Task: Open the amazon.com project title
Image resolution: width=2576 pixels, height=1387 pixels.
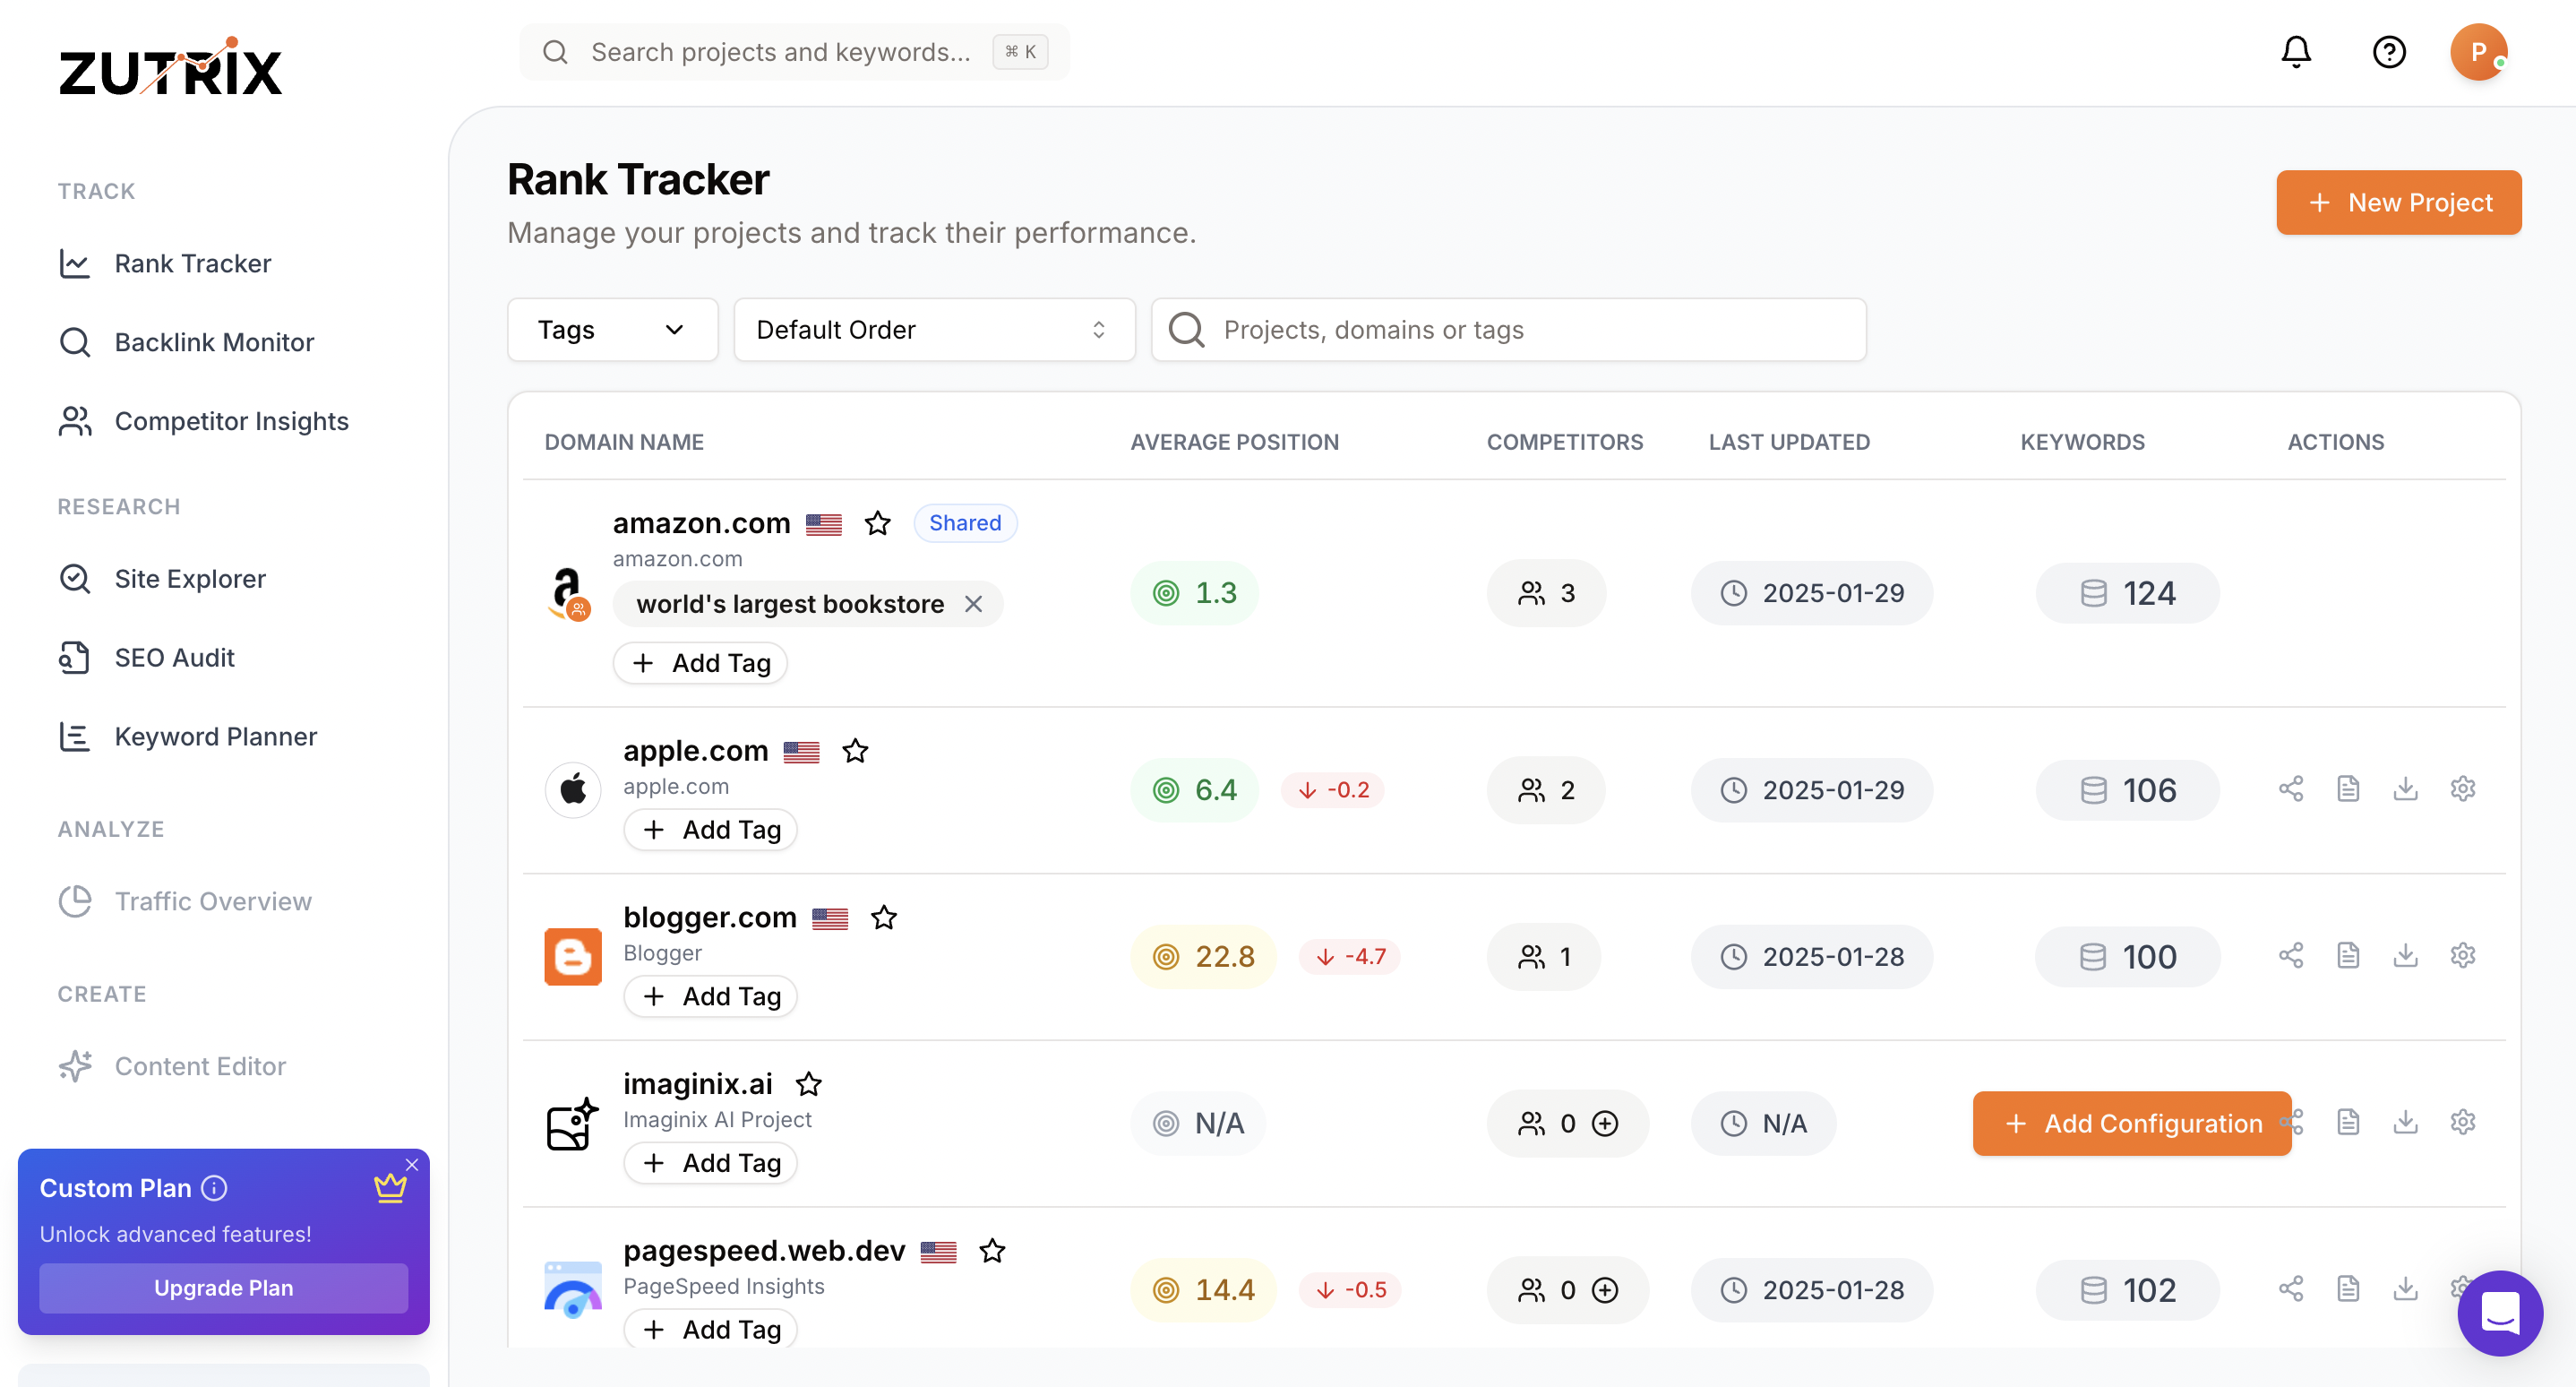Action: tap(701, 523)
